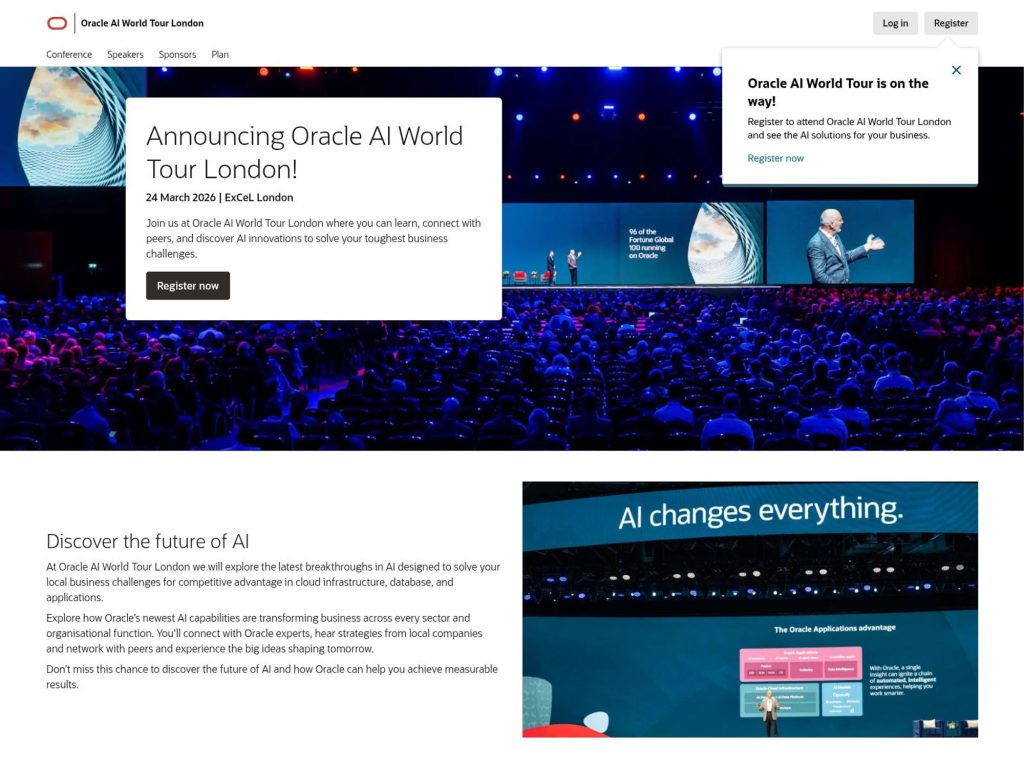This screenshot has height=768, width=1024.
Task: Open the Conference menu item
Action: (x=68, y=55)
